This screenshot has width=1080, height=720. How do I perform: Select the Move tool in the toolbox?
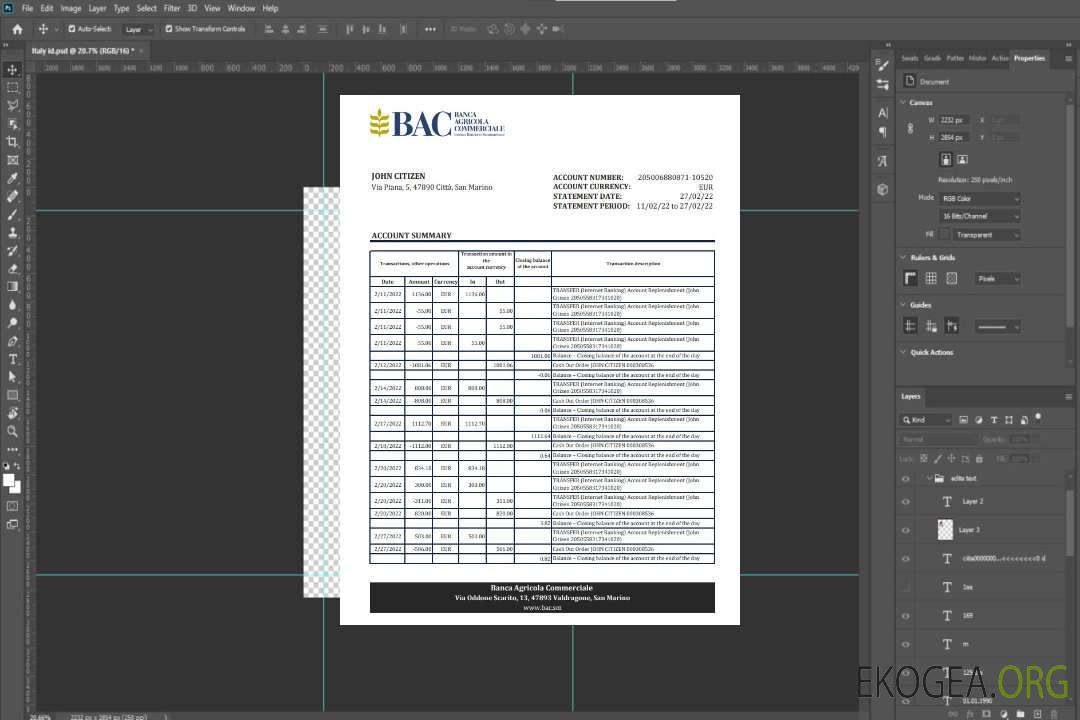click(12, 70)
